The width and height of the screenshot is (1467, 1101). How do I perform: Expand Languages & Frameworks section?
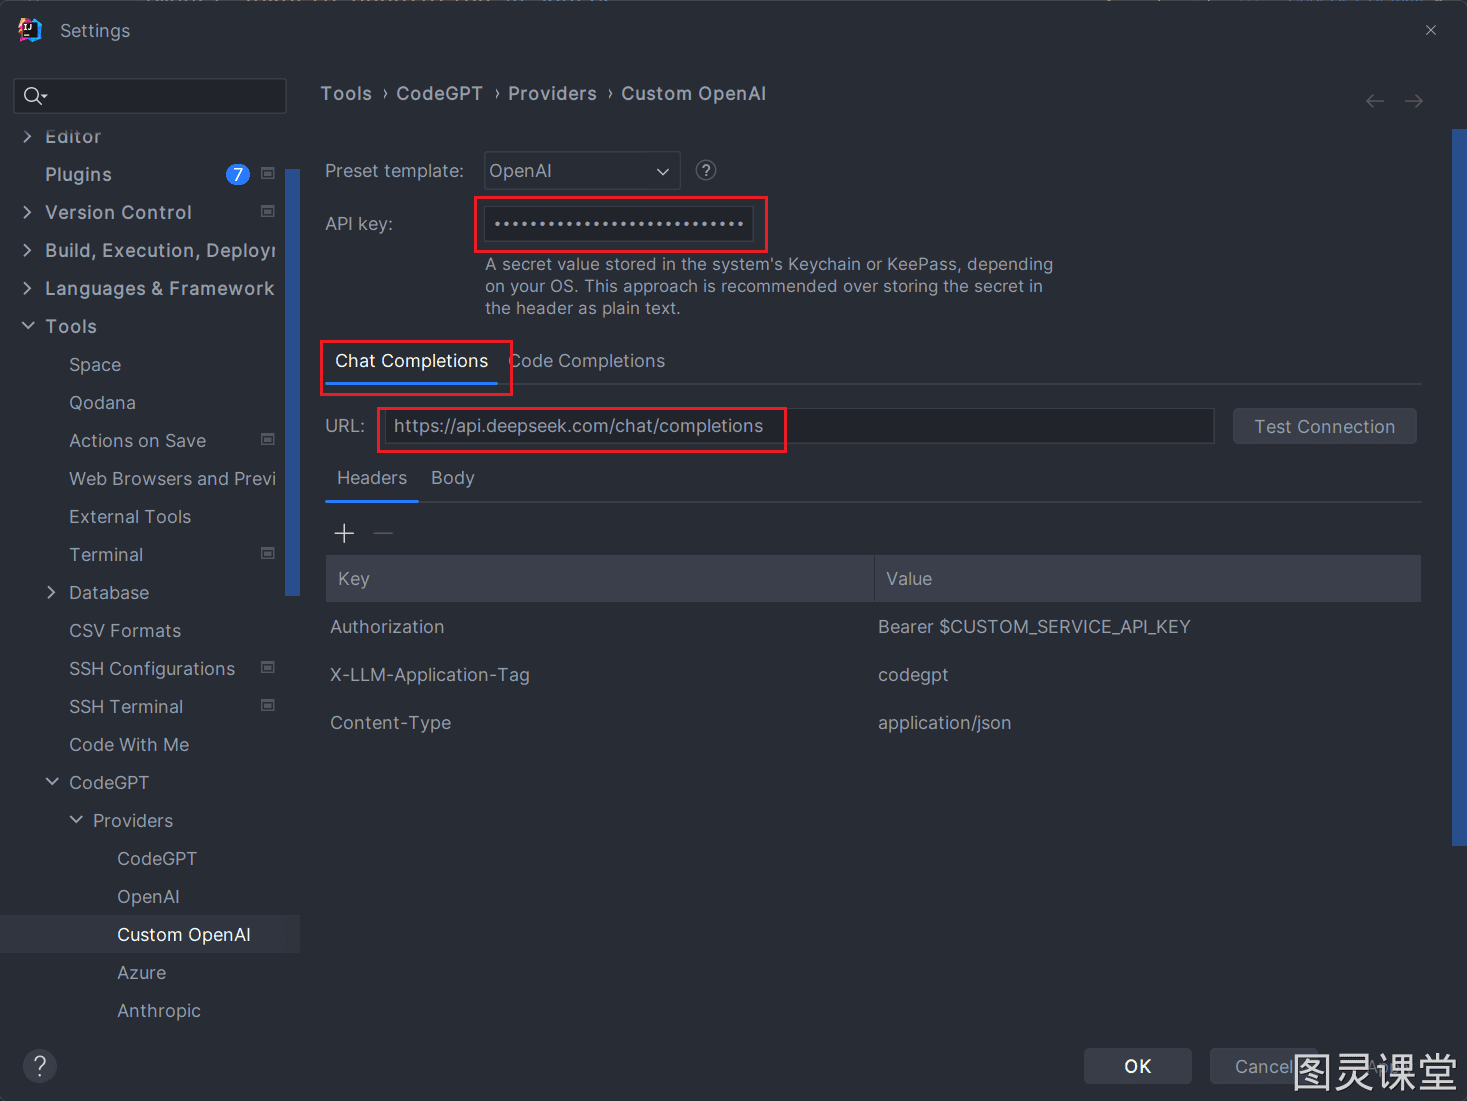click(27, 288)
